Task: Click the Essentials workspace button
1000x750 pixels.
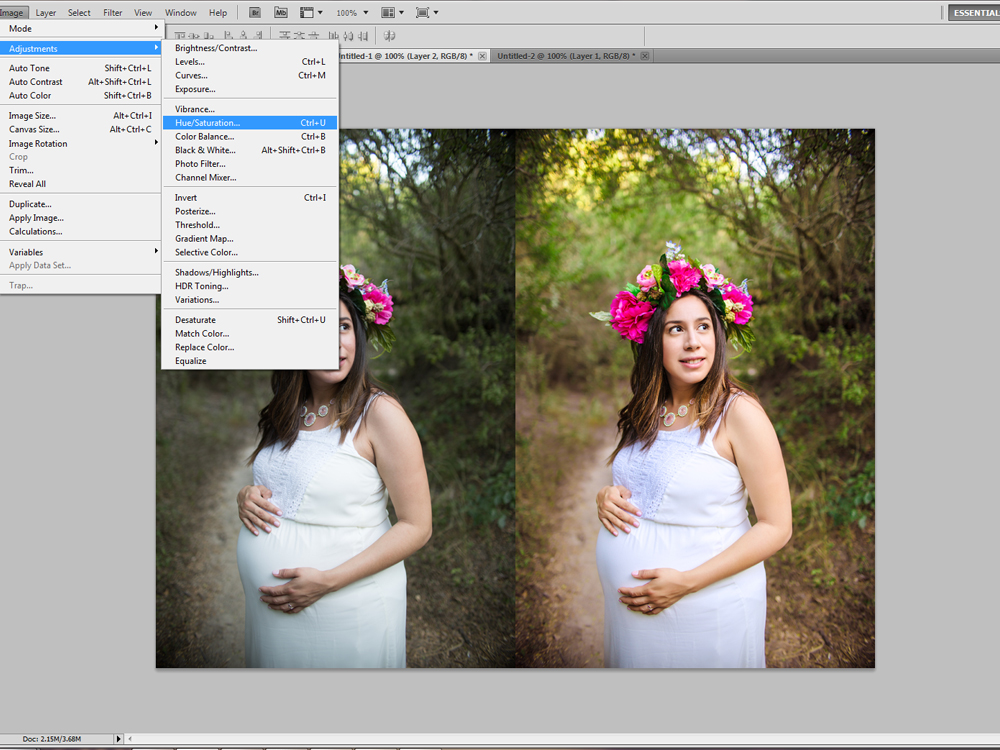Action: coord(973,13)
